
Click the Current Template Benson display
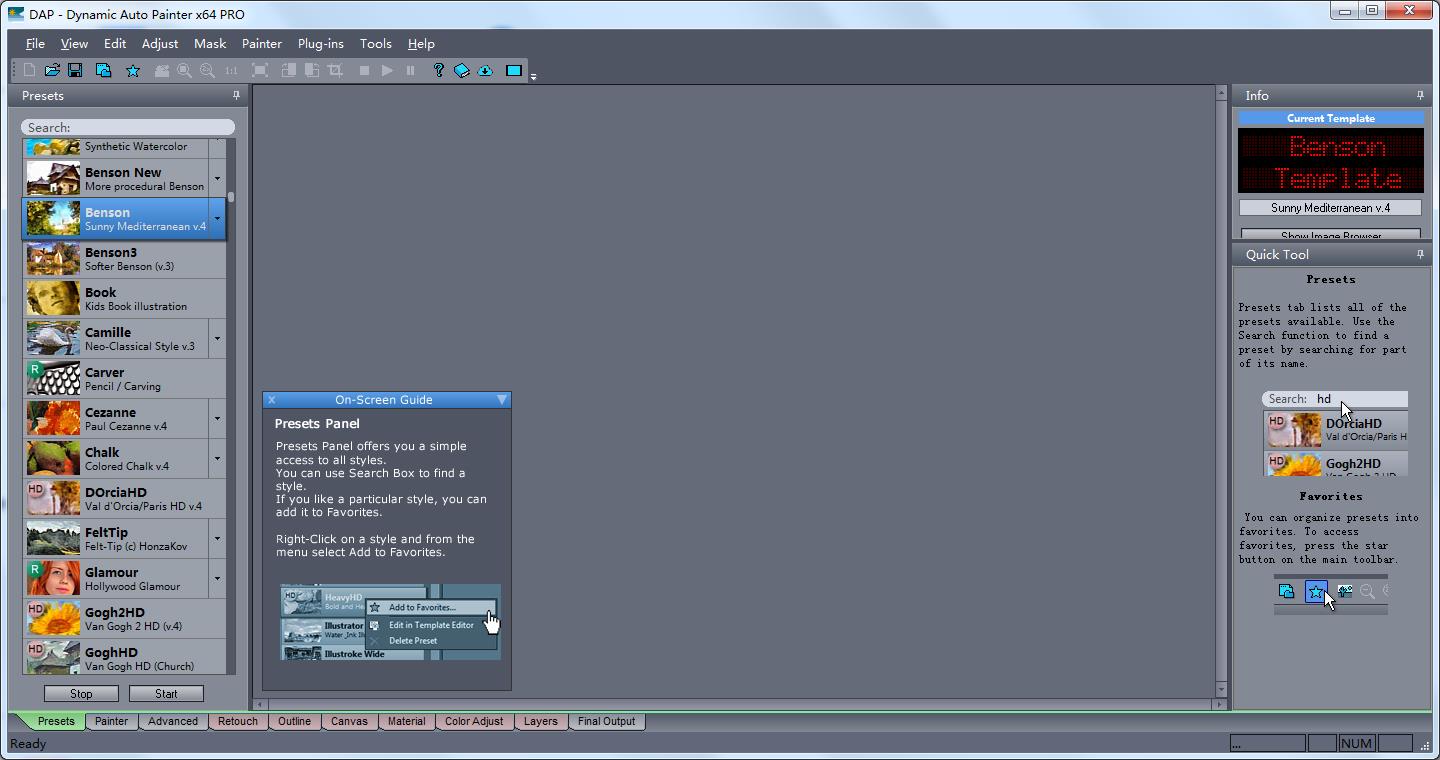click(x=1330, y=160)
